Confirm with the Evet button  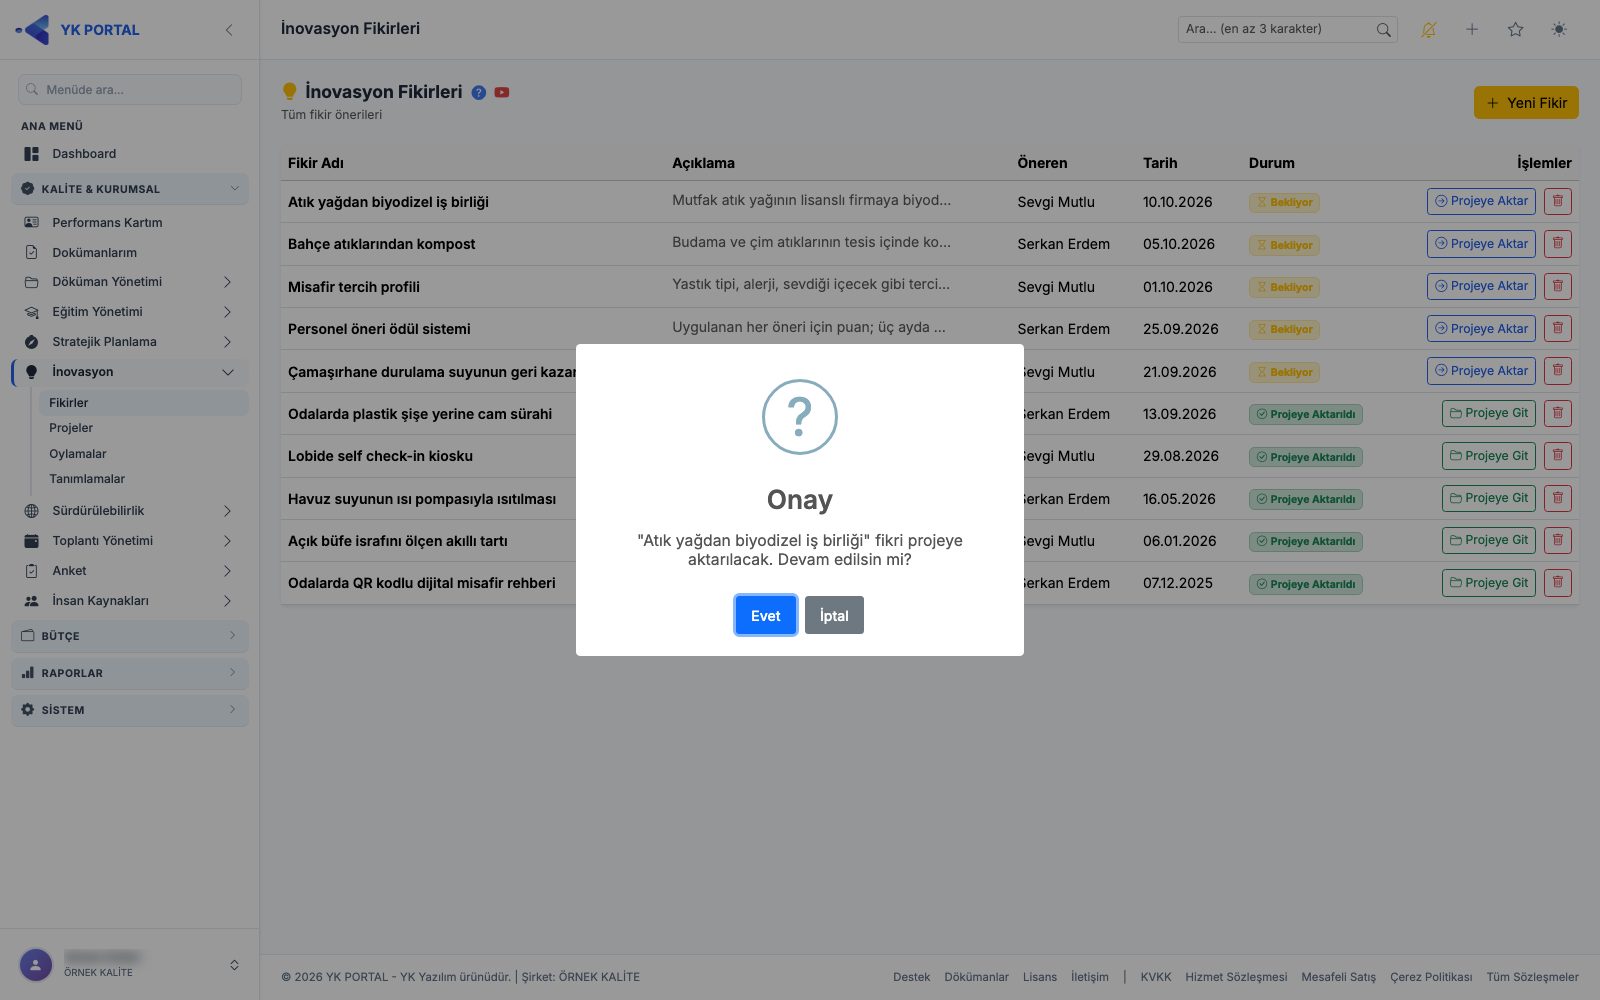766,615
